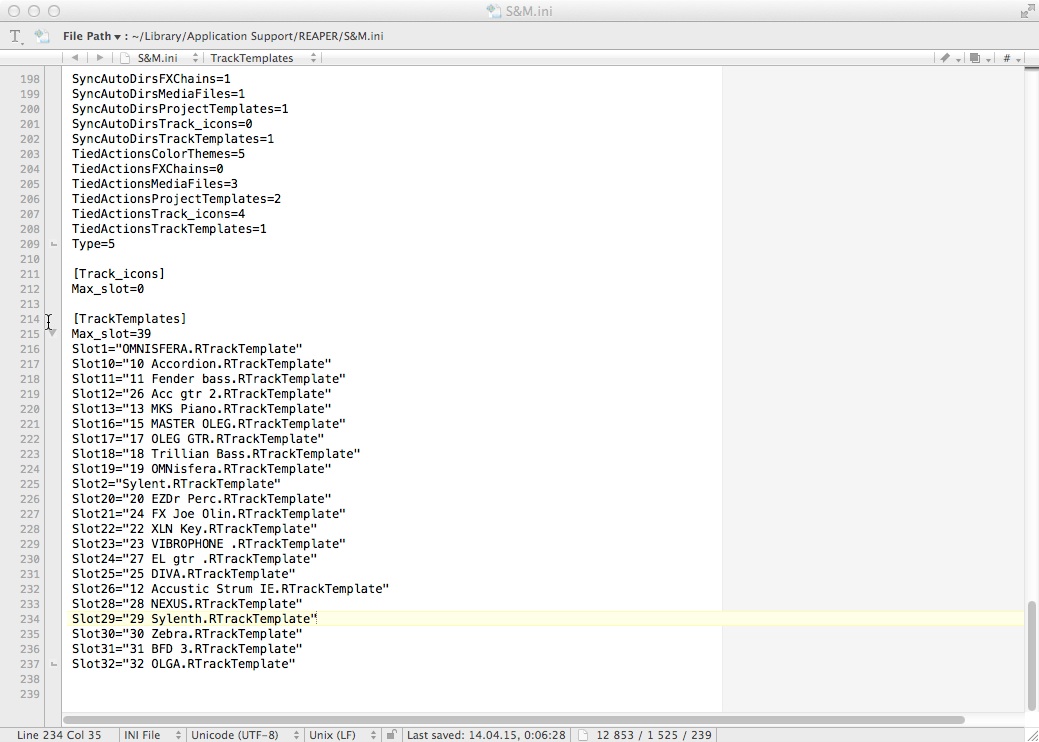Open the S&M.ini document popup
The height and width of the screenshot is (742, 1039).
(x=159, y=58)
